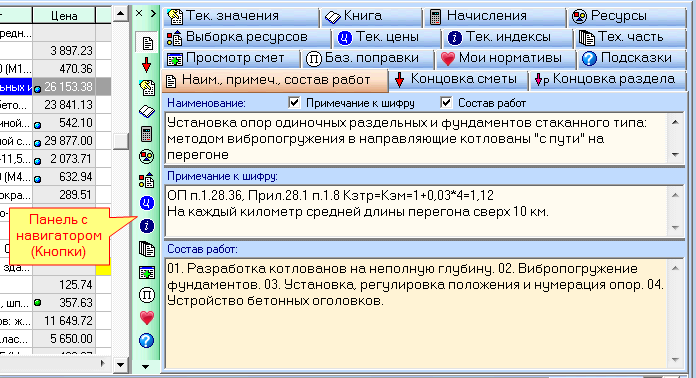Open the Просмотр смет tab
The height and width of the screenshot is (378, 696).
(x=232, y=58)
